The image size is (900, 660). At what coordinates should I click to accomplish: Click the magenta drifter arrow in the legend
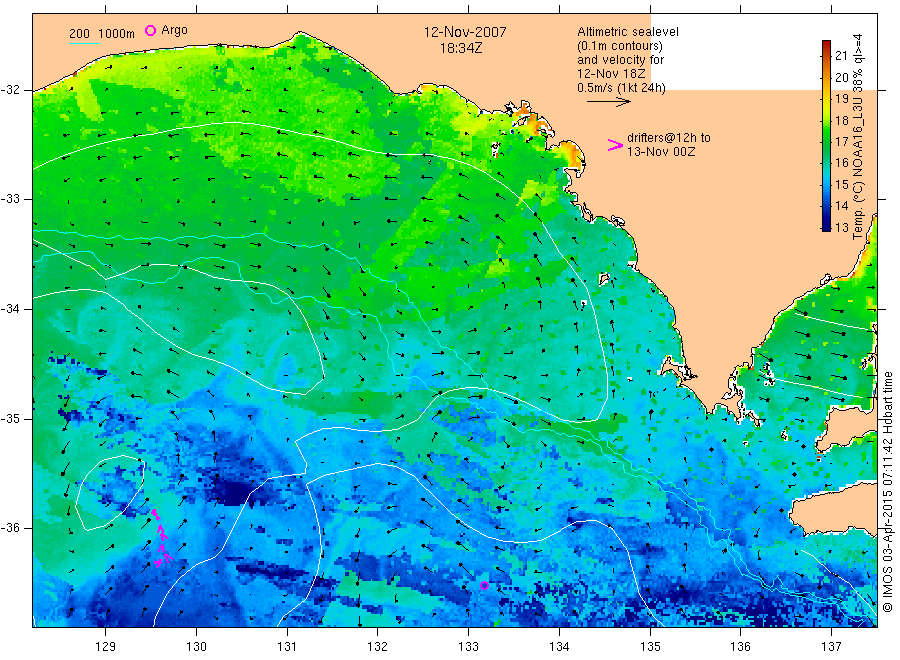click(615, 145)
